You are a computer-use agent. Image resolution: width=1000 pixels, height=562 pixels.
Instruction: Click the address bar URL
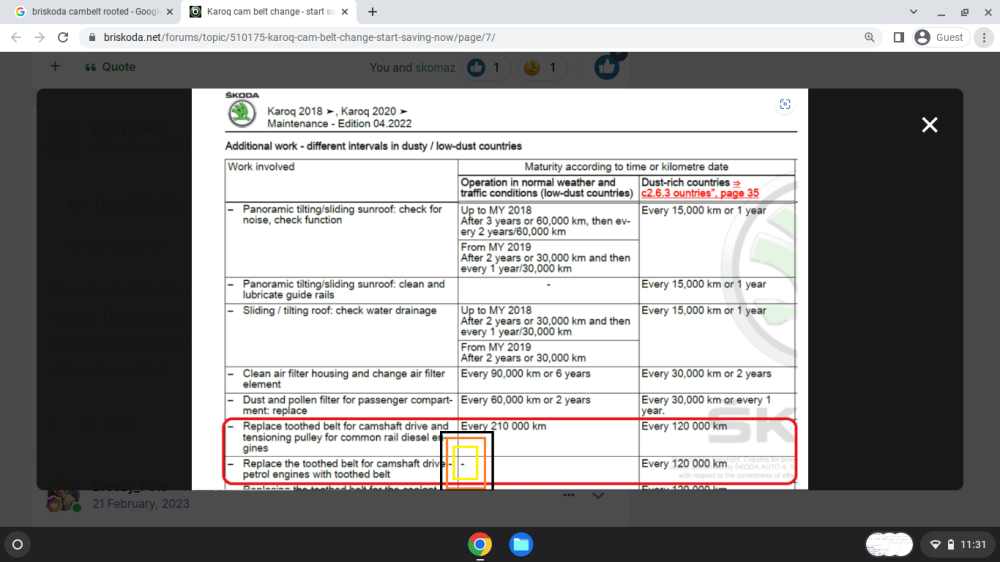(299, 38)
